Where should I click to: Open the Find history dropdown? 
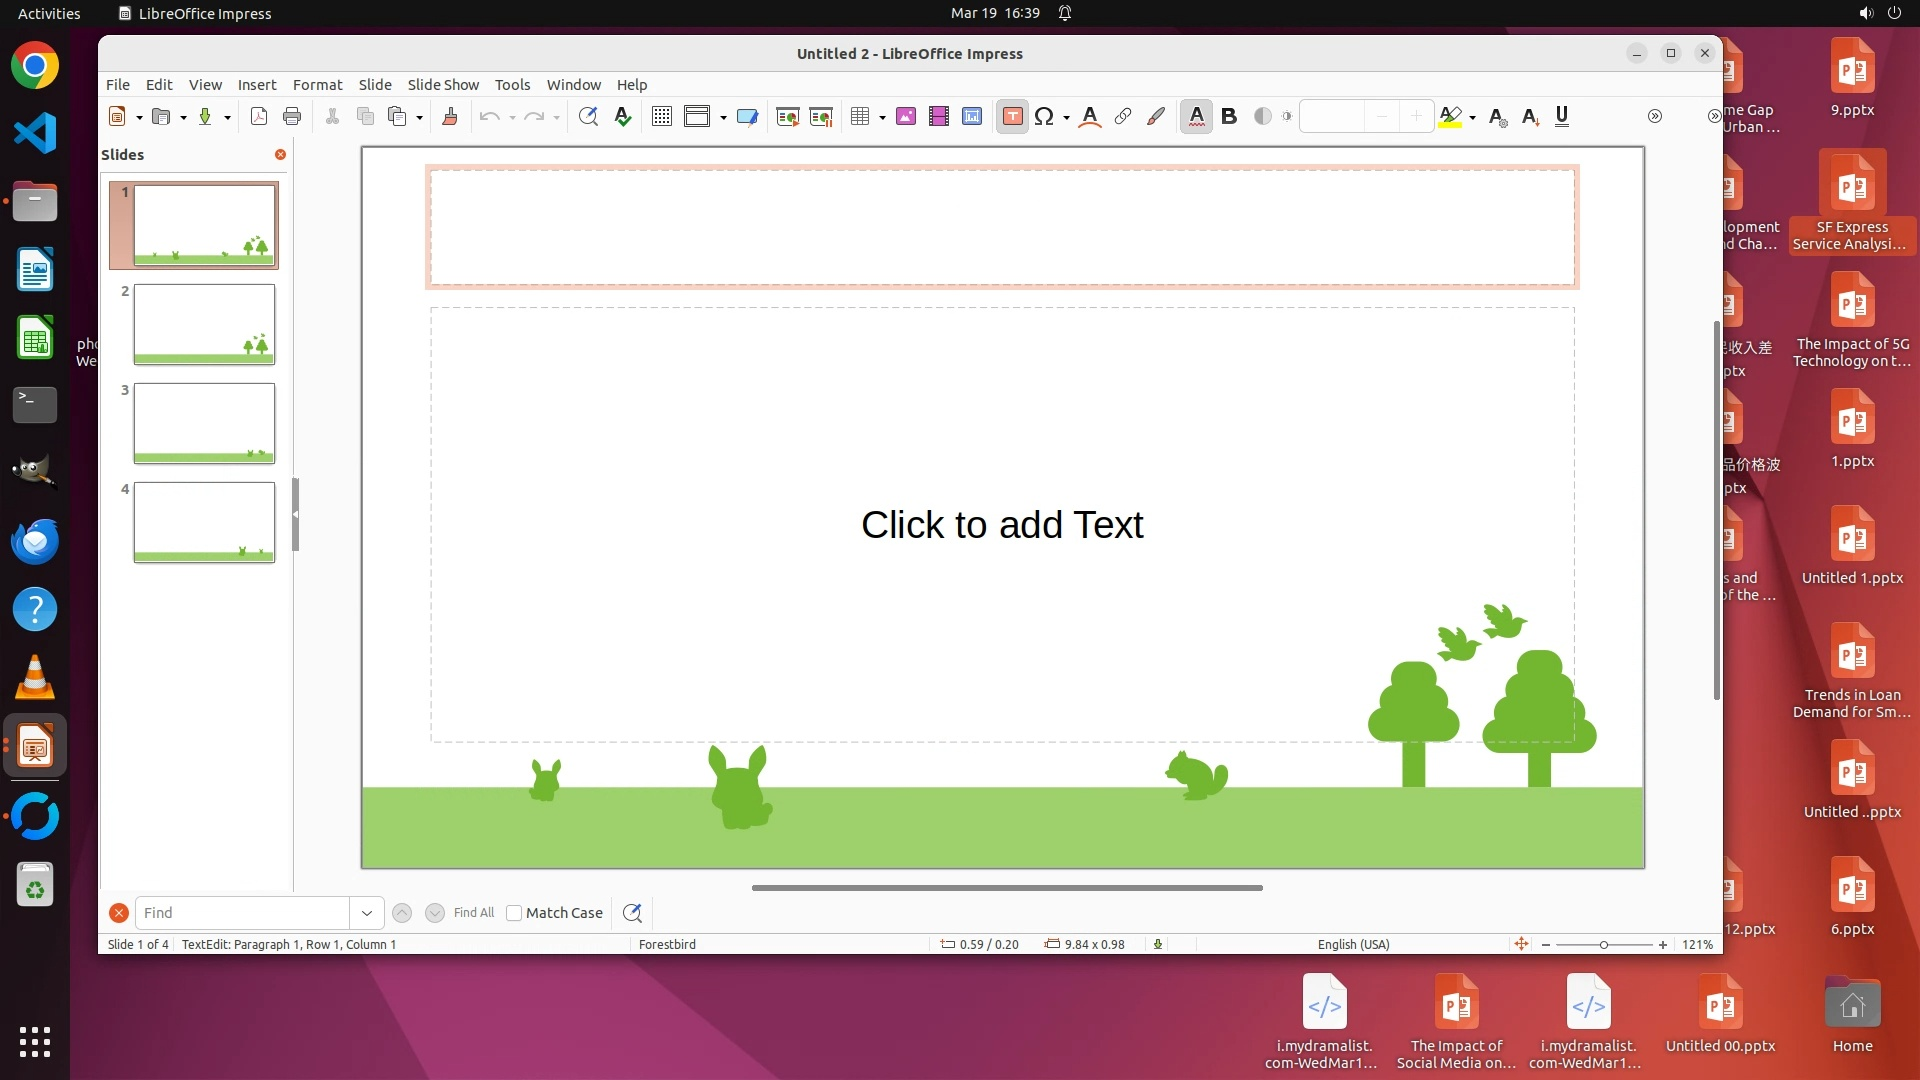coord(366,913)
